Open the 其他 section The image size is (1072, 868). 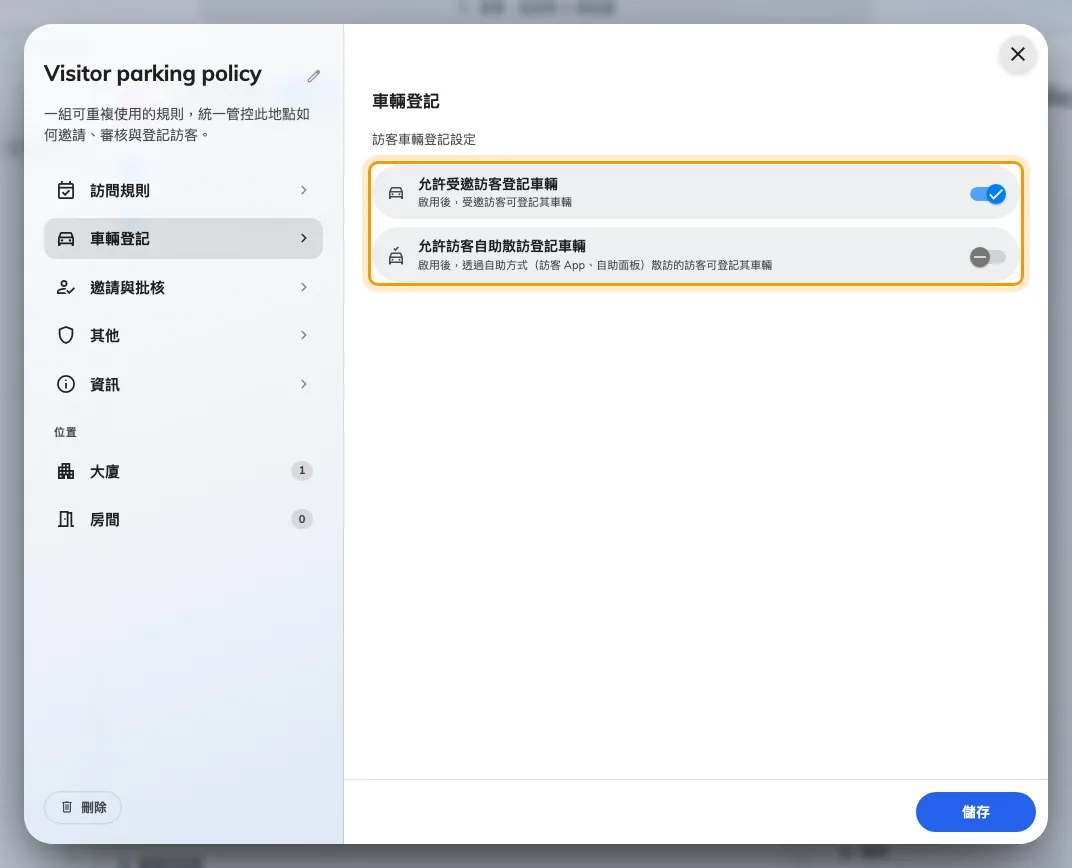(x=183, y=335)
